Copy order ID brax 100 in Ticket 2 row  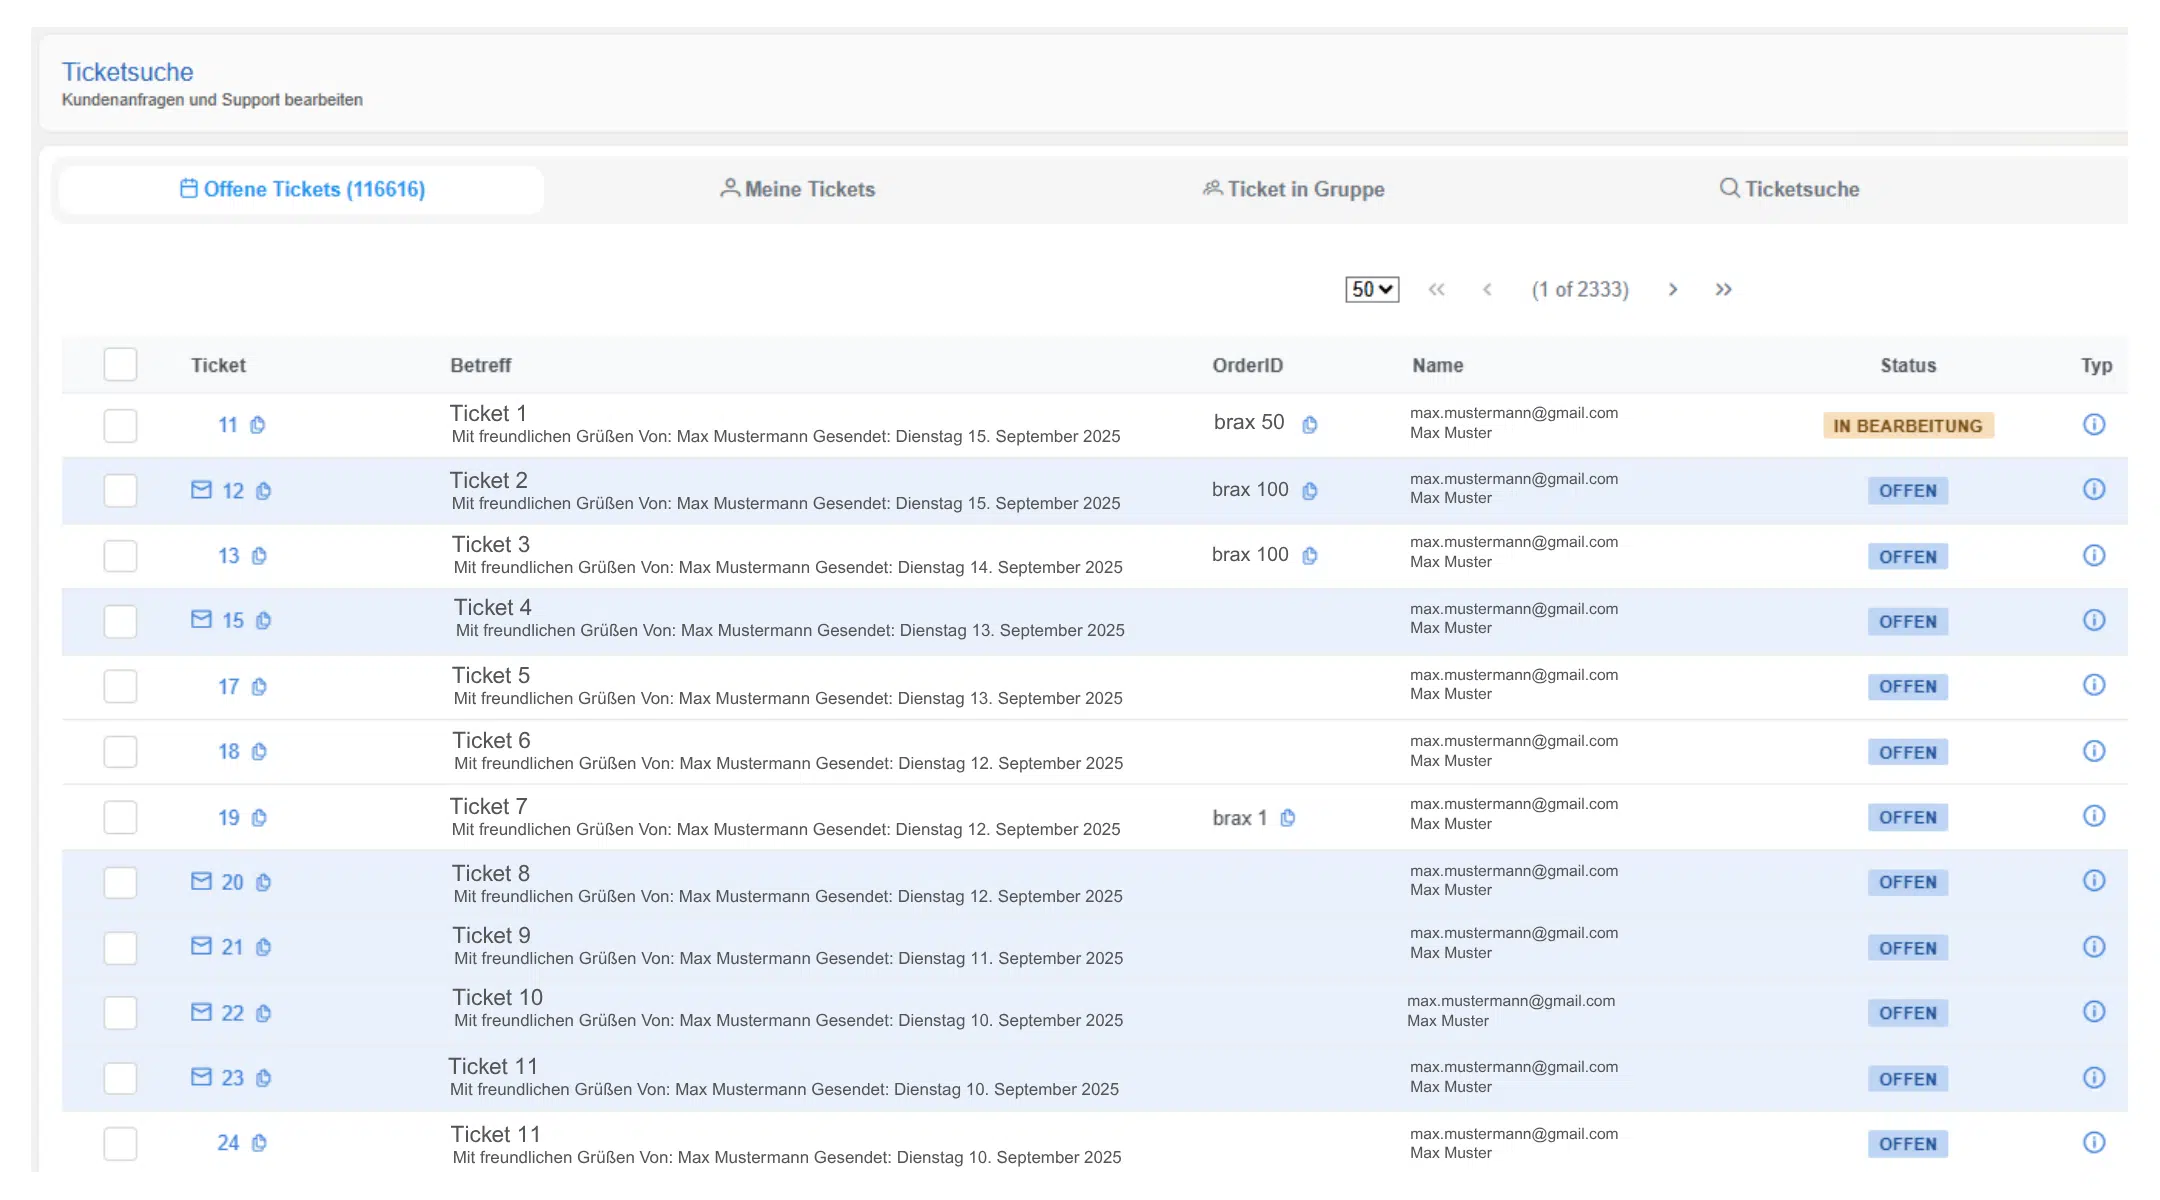(x=1310, y=491)
